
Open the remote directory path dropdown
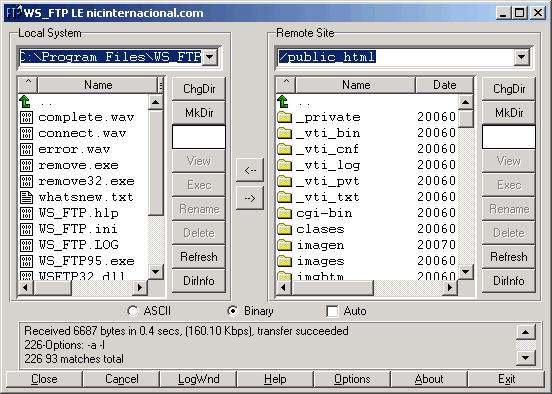tap(522, 57)
